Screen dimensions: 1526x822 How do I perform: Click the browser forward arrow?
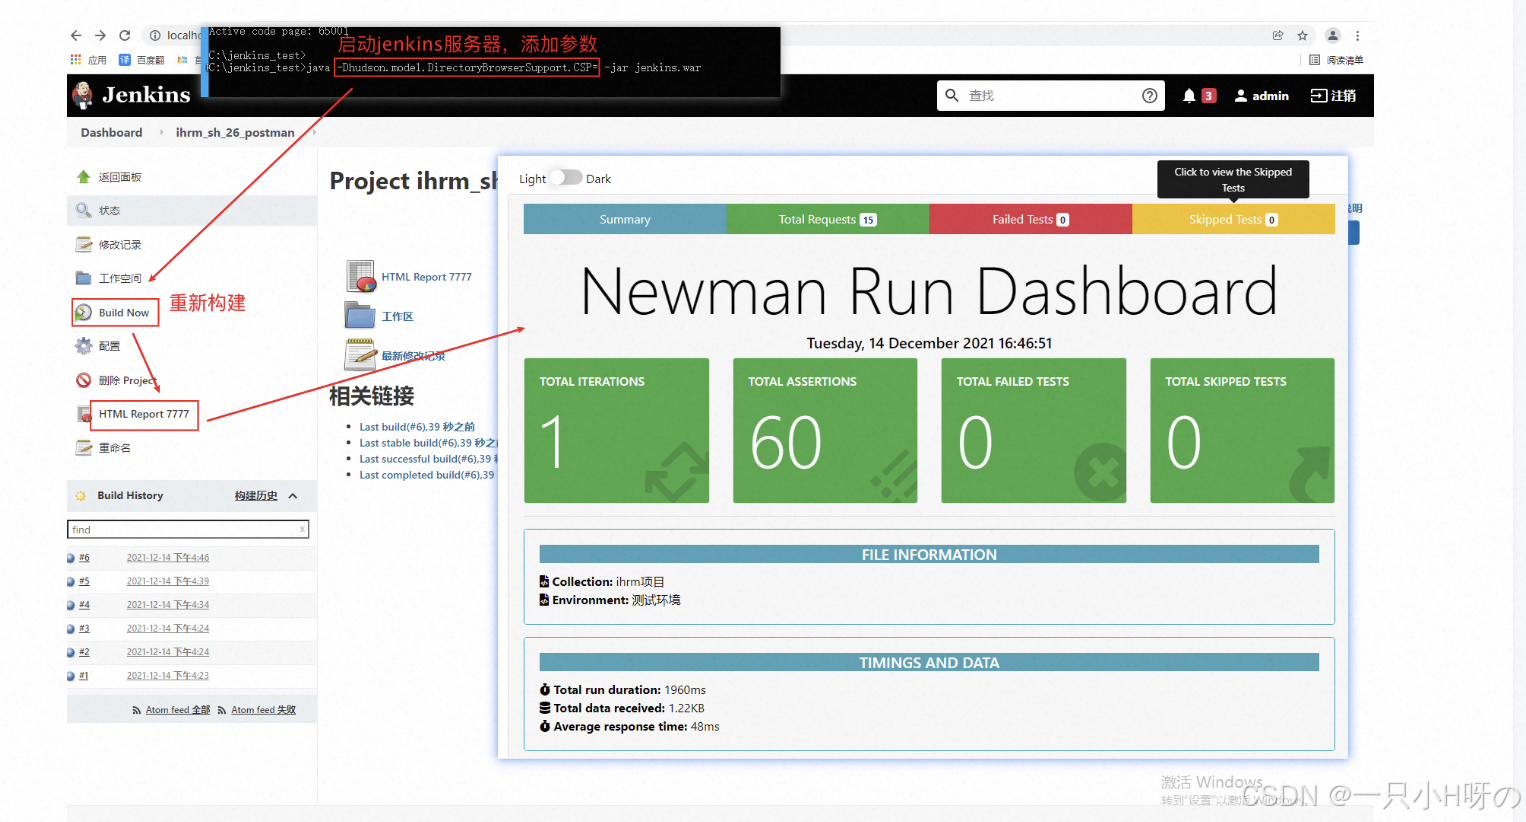tap(100, 35)
